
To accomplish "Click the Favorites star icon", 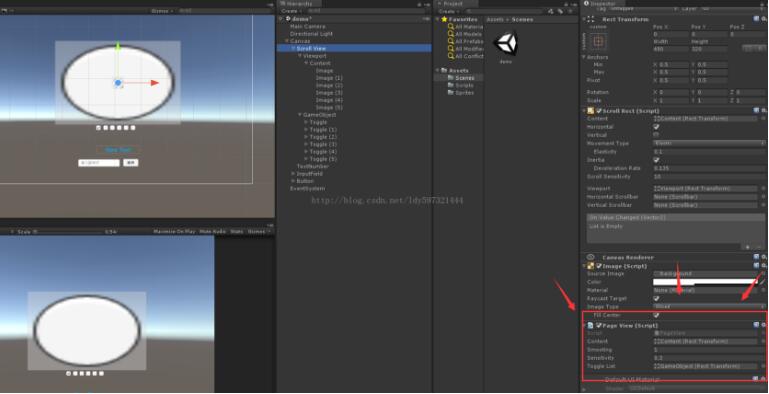I will pos(444,19).
